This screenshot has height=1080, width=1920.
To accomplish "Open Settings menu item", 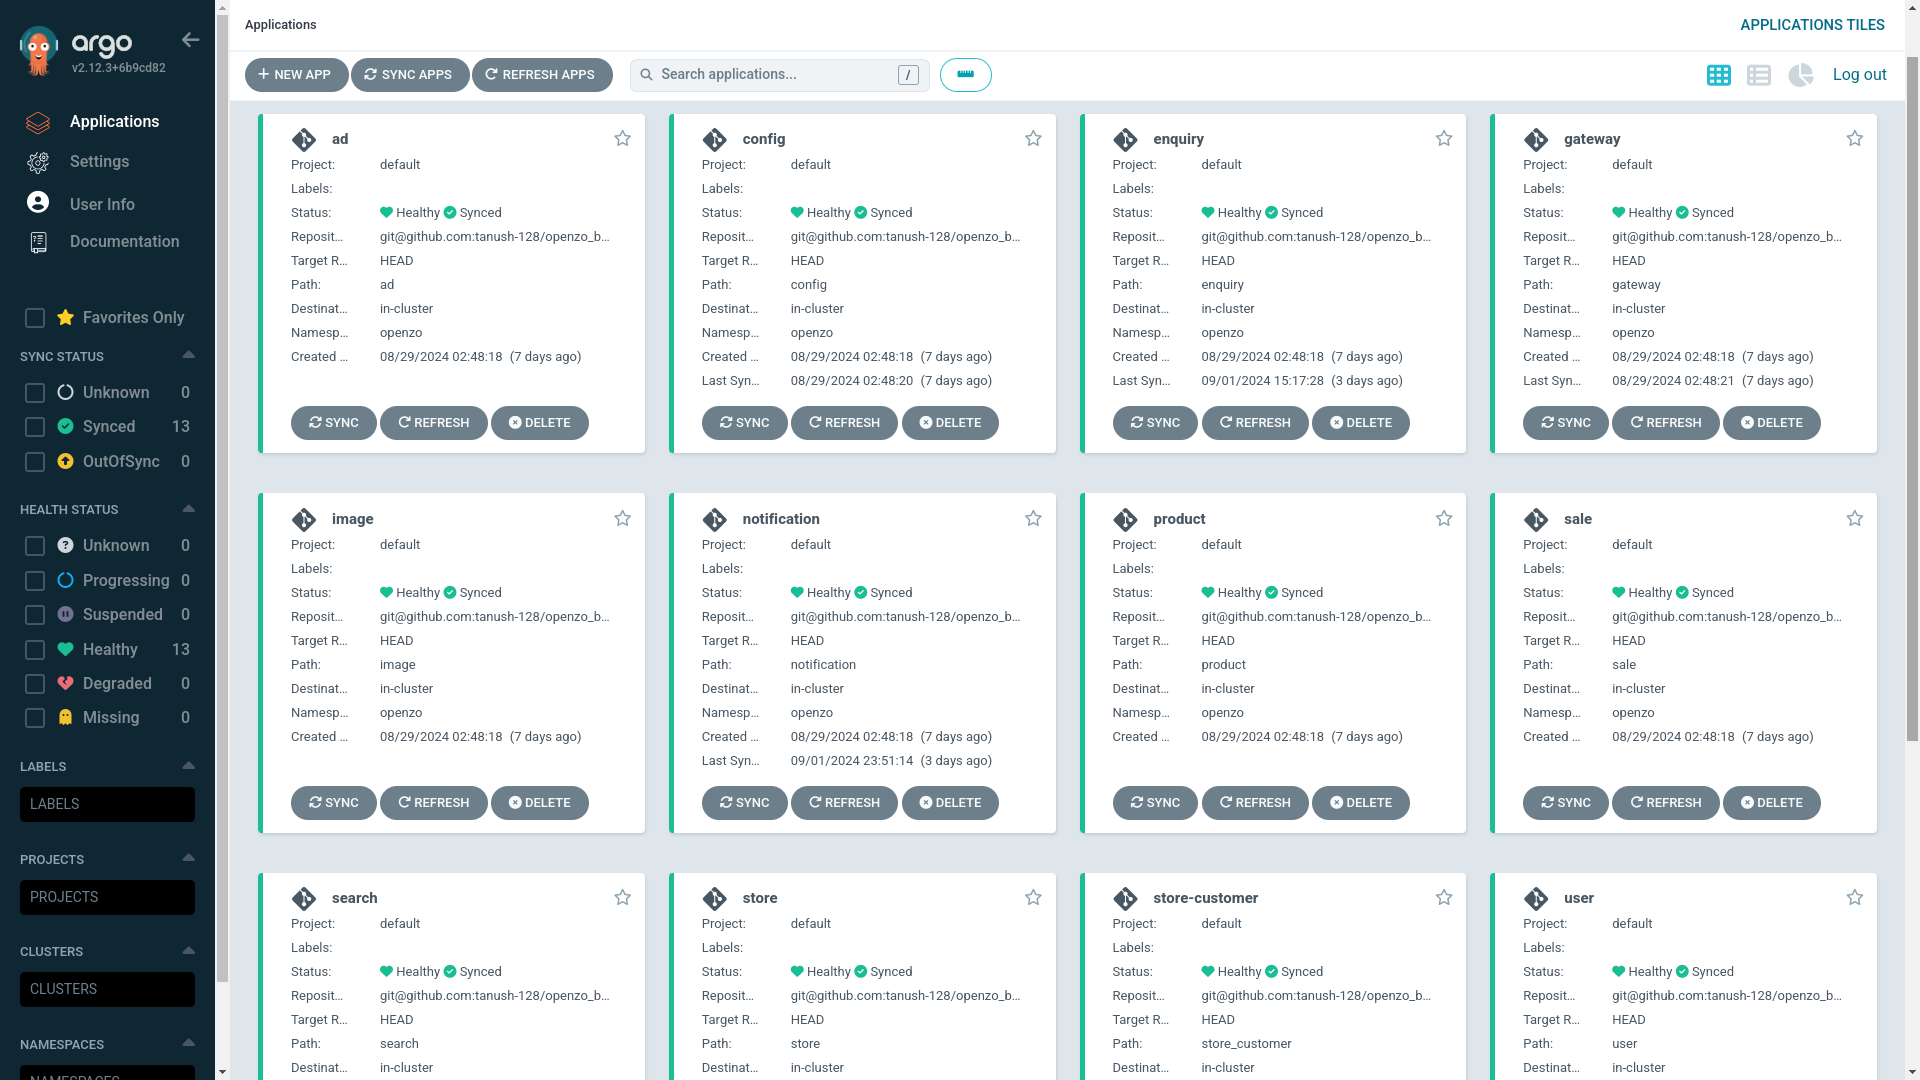I will (99, 161).
